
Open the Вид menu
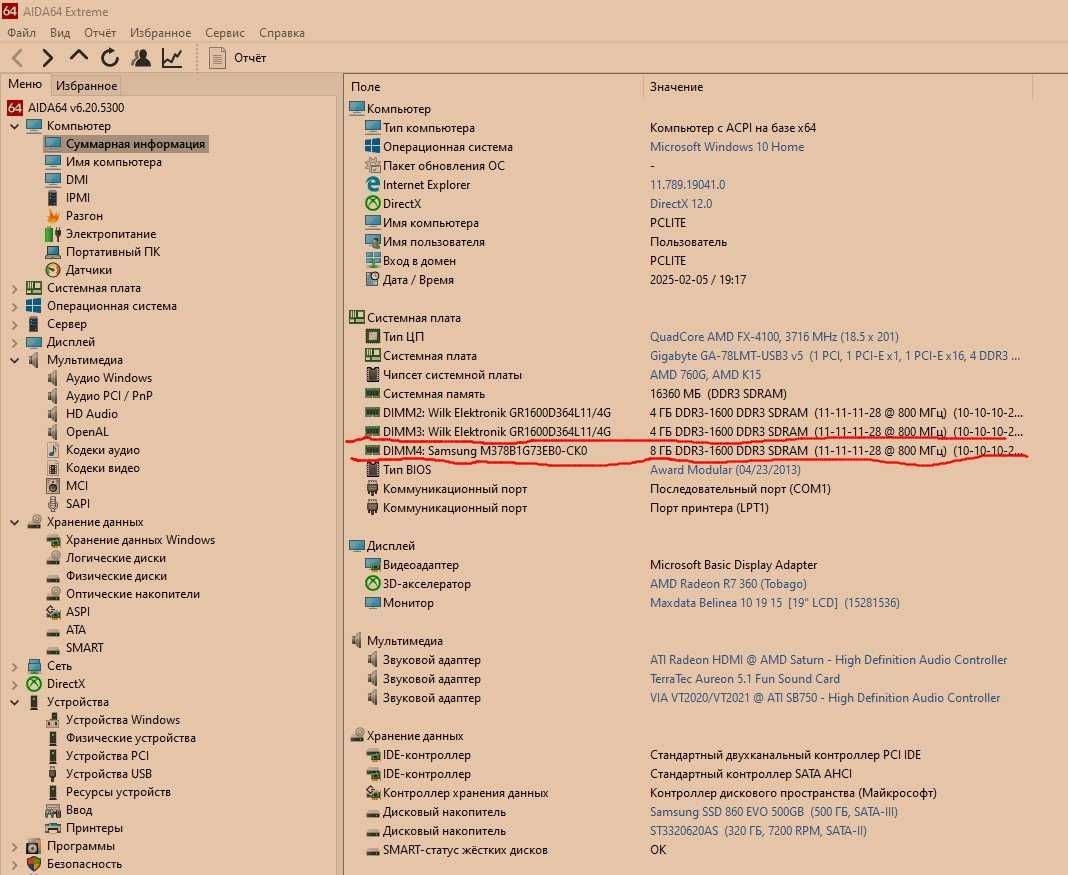point(60,33)
